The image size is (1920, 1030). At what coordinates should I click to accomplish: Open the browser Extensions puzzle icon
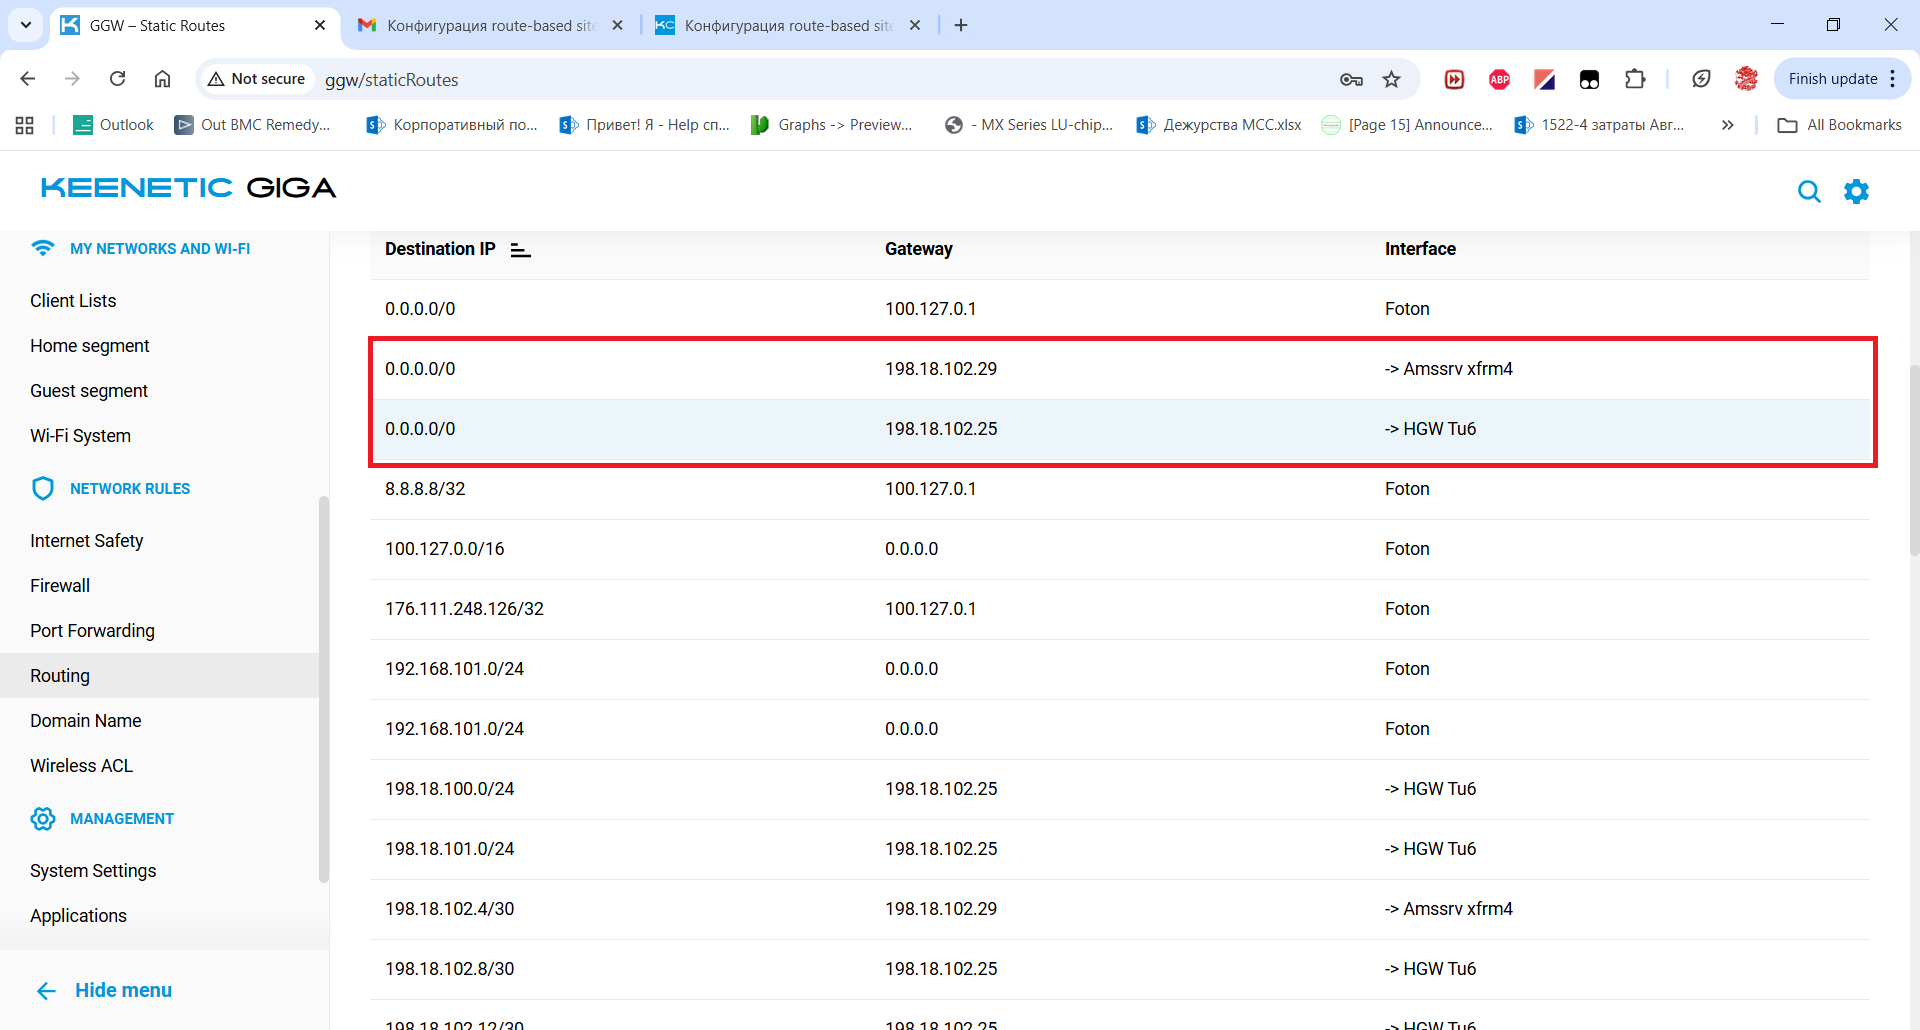click(1635, 79)
